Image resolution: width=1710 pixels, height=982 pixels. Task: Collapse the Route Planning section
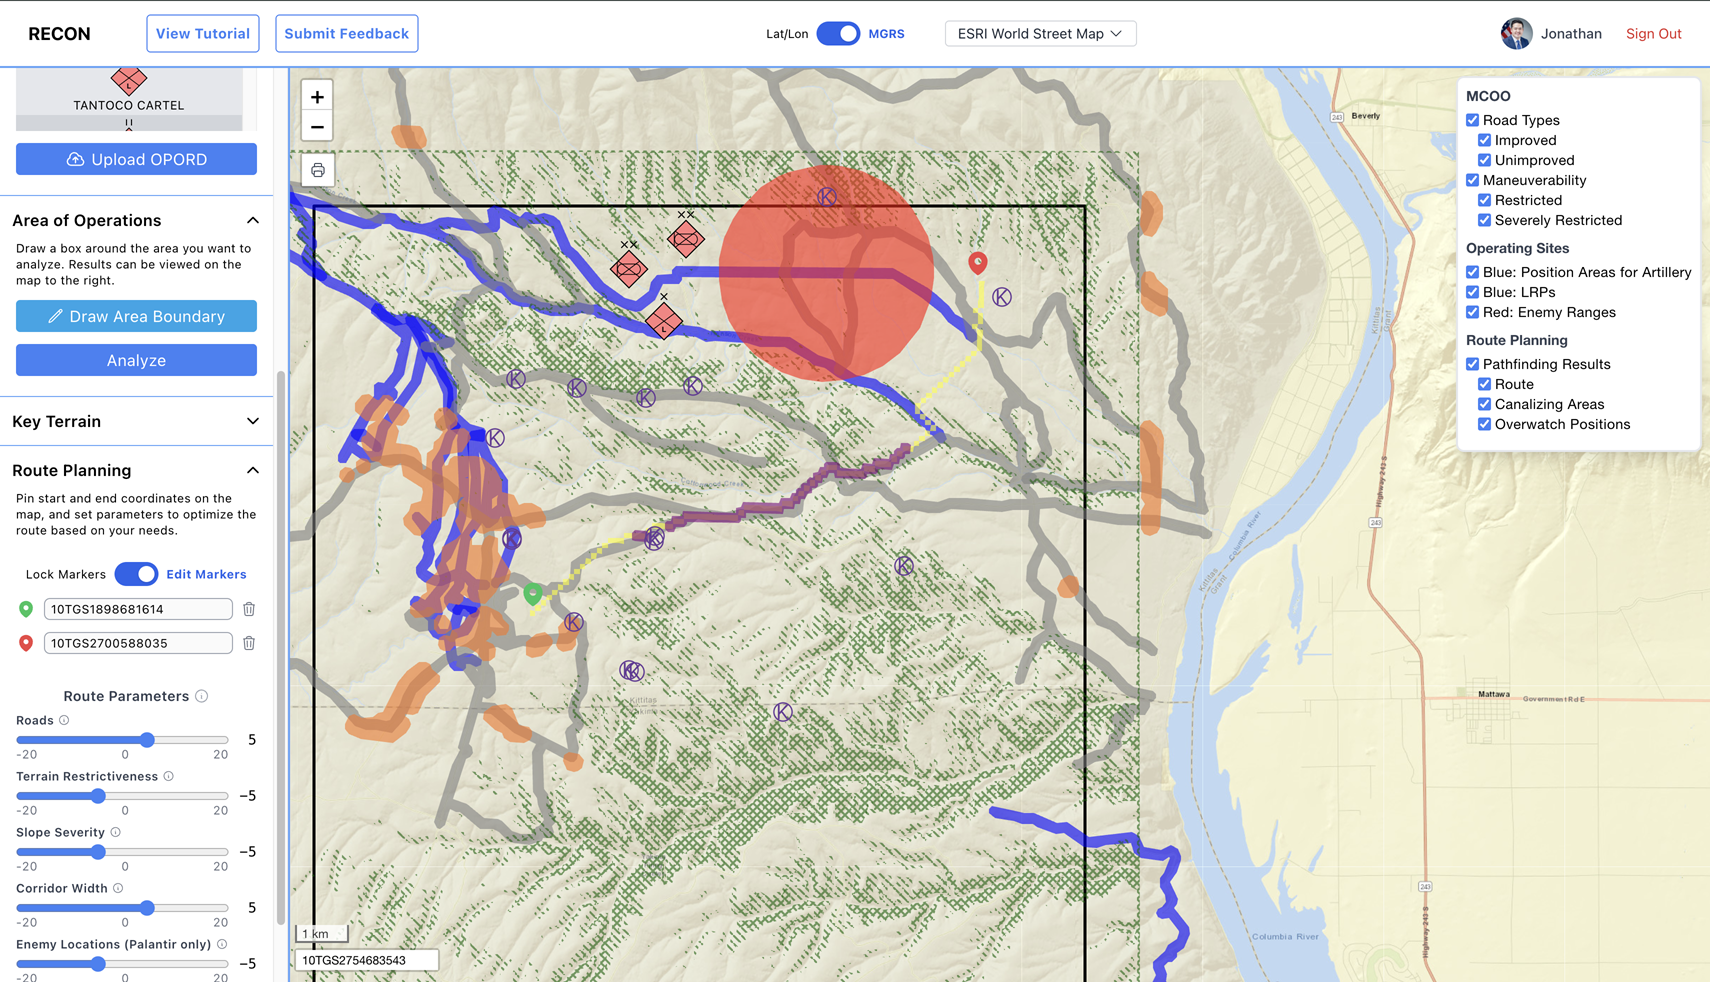[253, 470]
